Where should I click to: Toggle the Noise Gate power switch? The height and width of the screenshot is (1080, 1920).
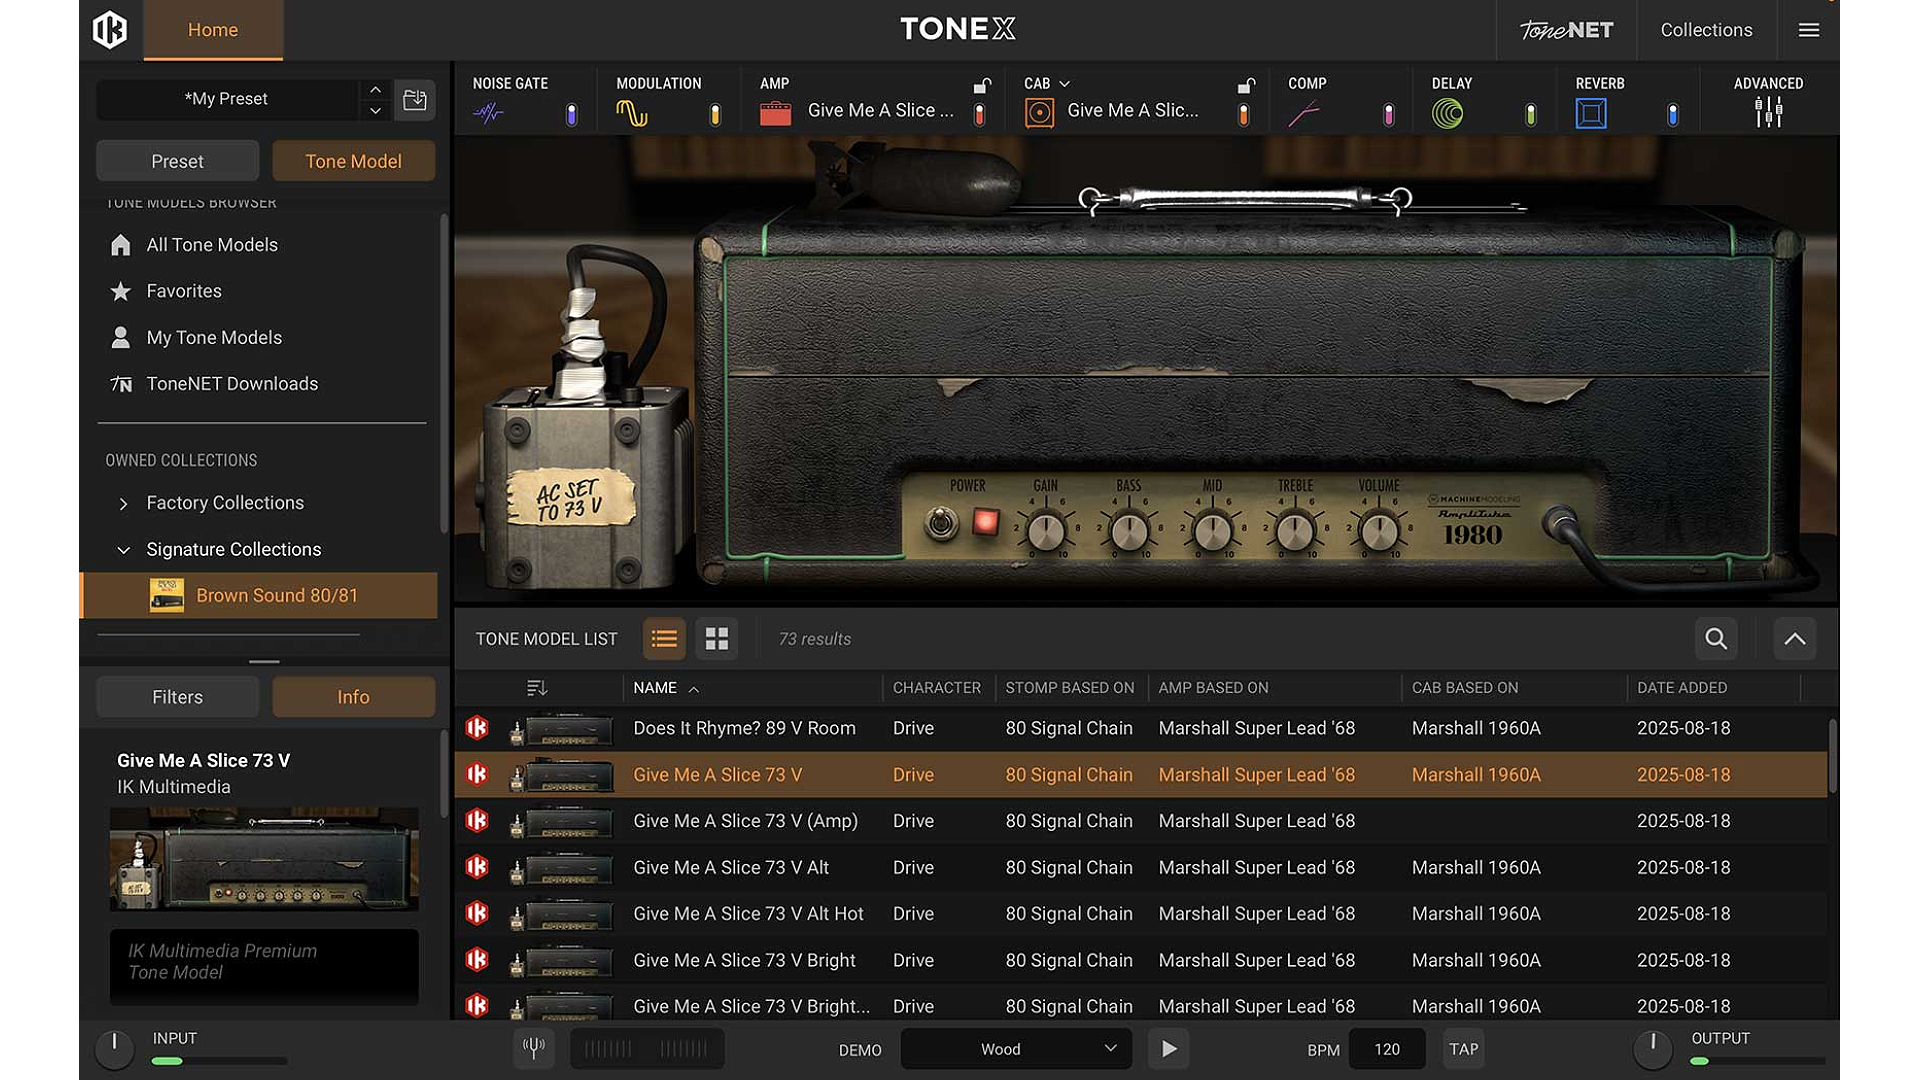click(571, 114)
